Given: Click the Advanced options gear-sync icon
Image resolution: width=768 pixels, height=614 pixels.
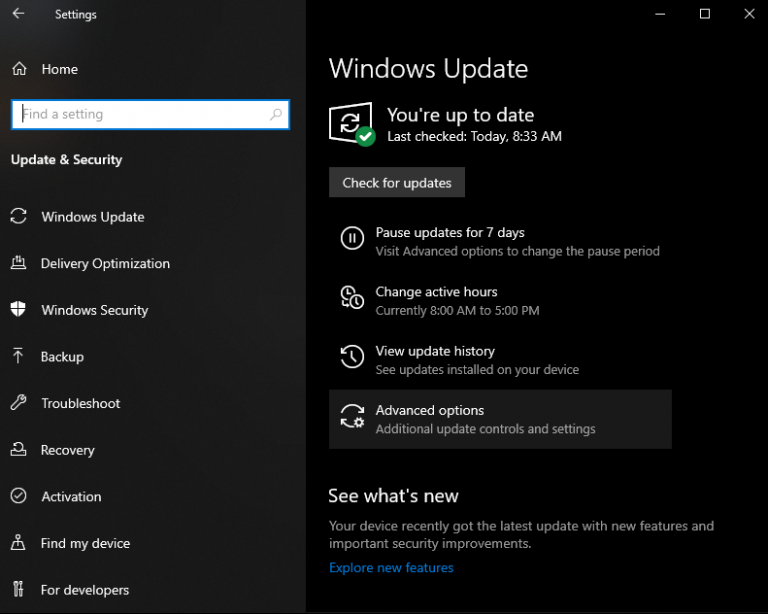Looking at the screenshot, I should pyautogui.click(x=352, y=416).
